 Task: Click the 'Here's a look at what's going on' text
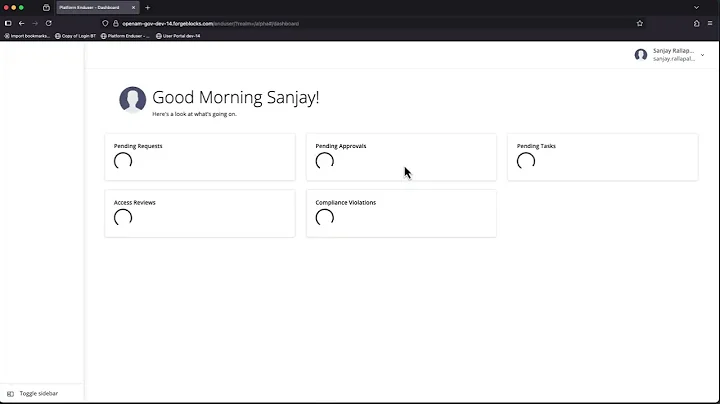pyautogui.click(x=194, y=114)
